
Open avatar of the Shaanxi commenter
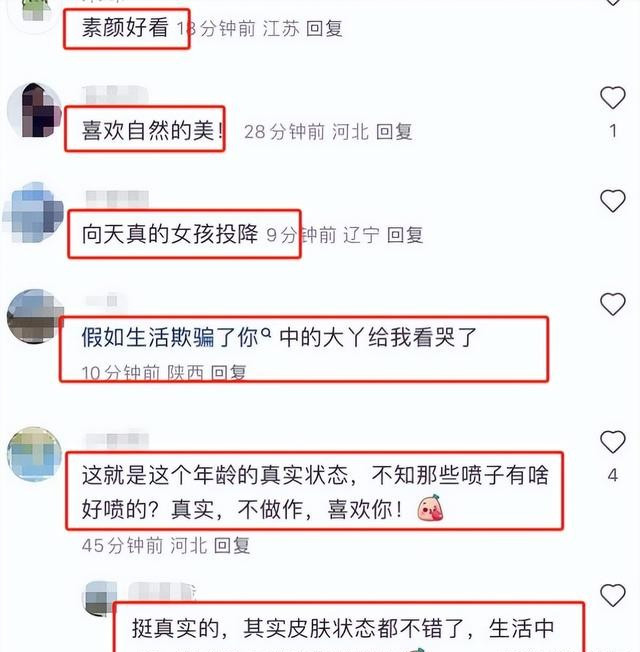click(x=35, y=316)
